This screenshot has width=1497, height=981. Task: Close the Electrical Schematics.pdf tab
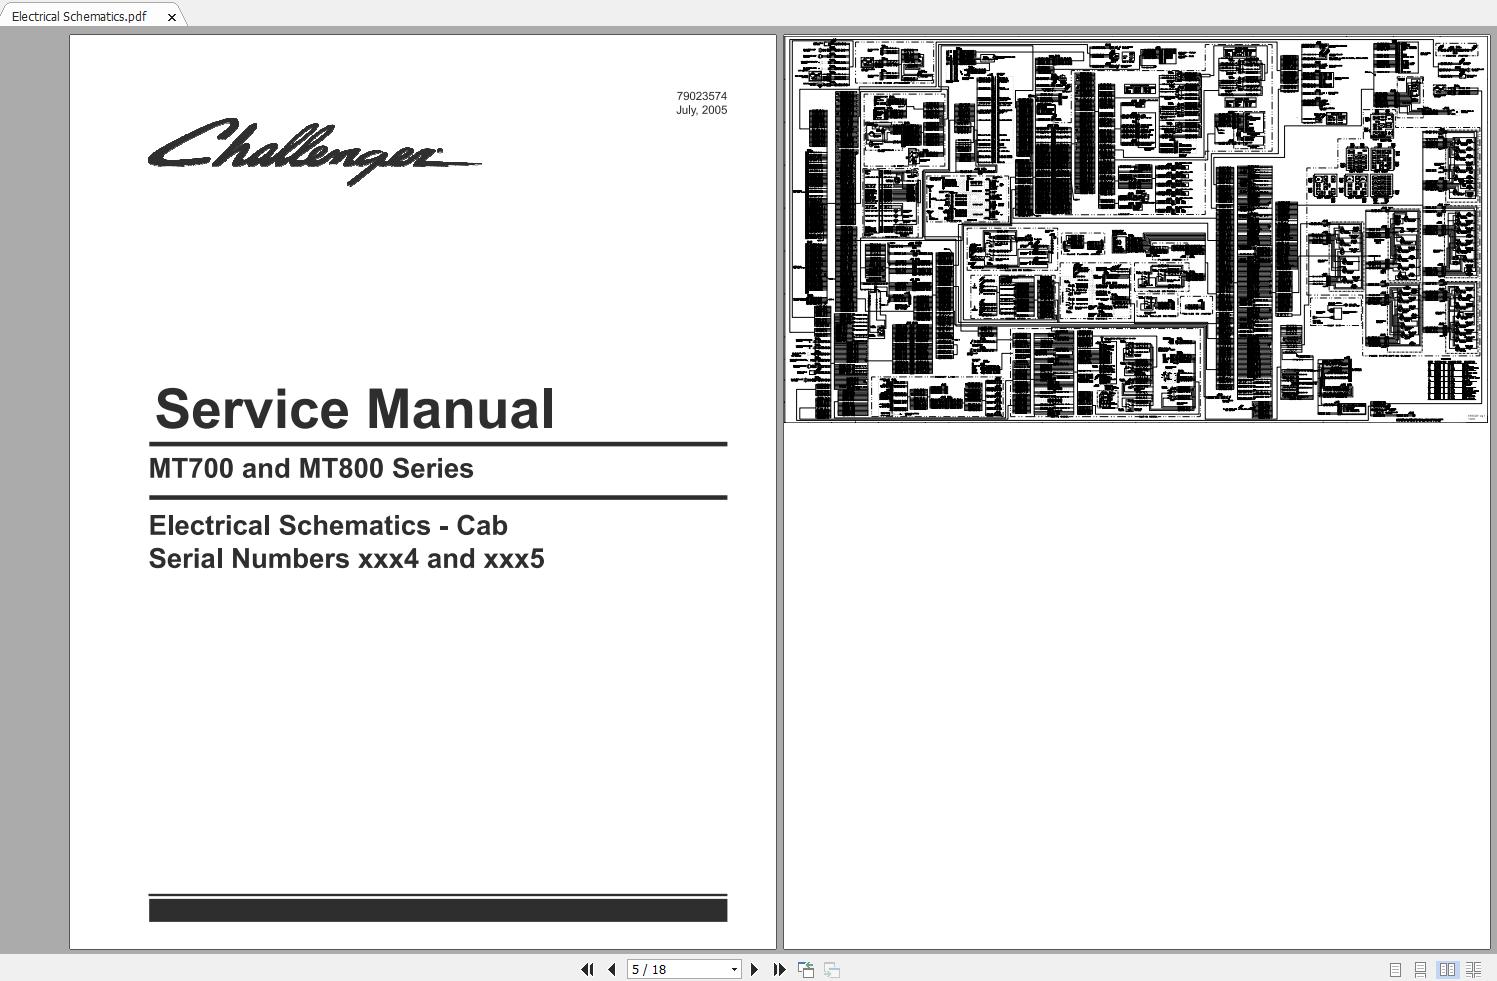tap(172, 17)
